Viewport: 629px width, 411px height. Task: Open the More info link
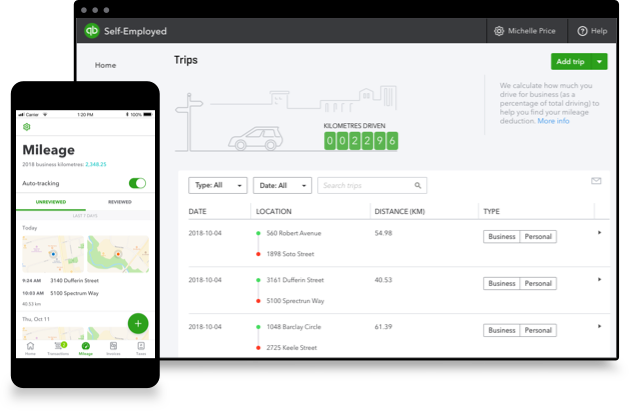click(x=553, y=121)
